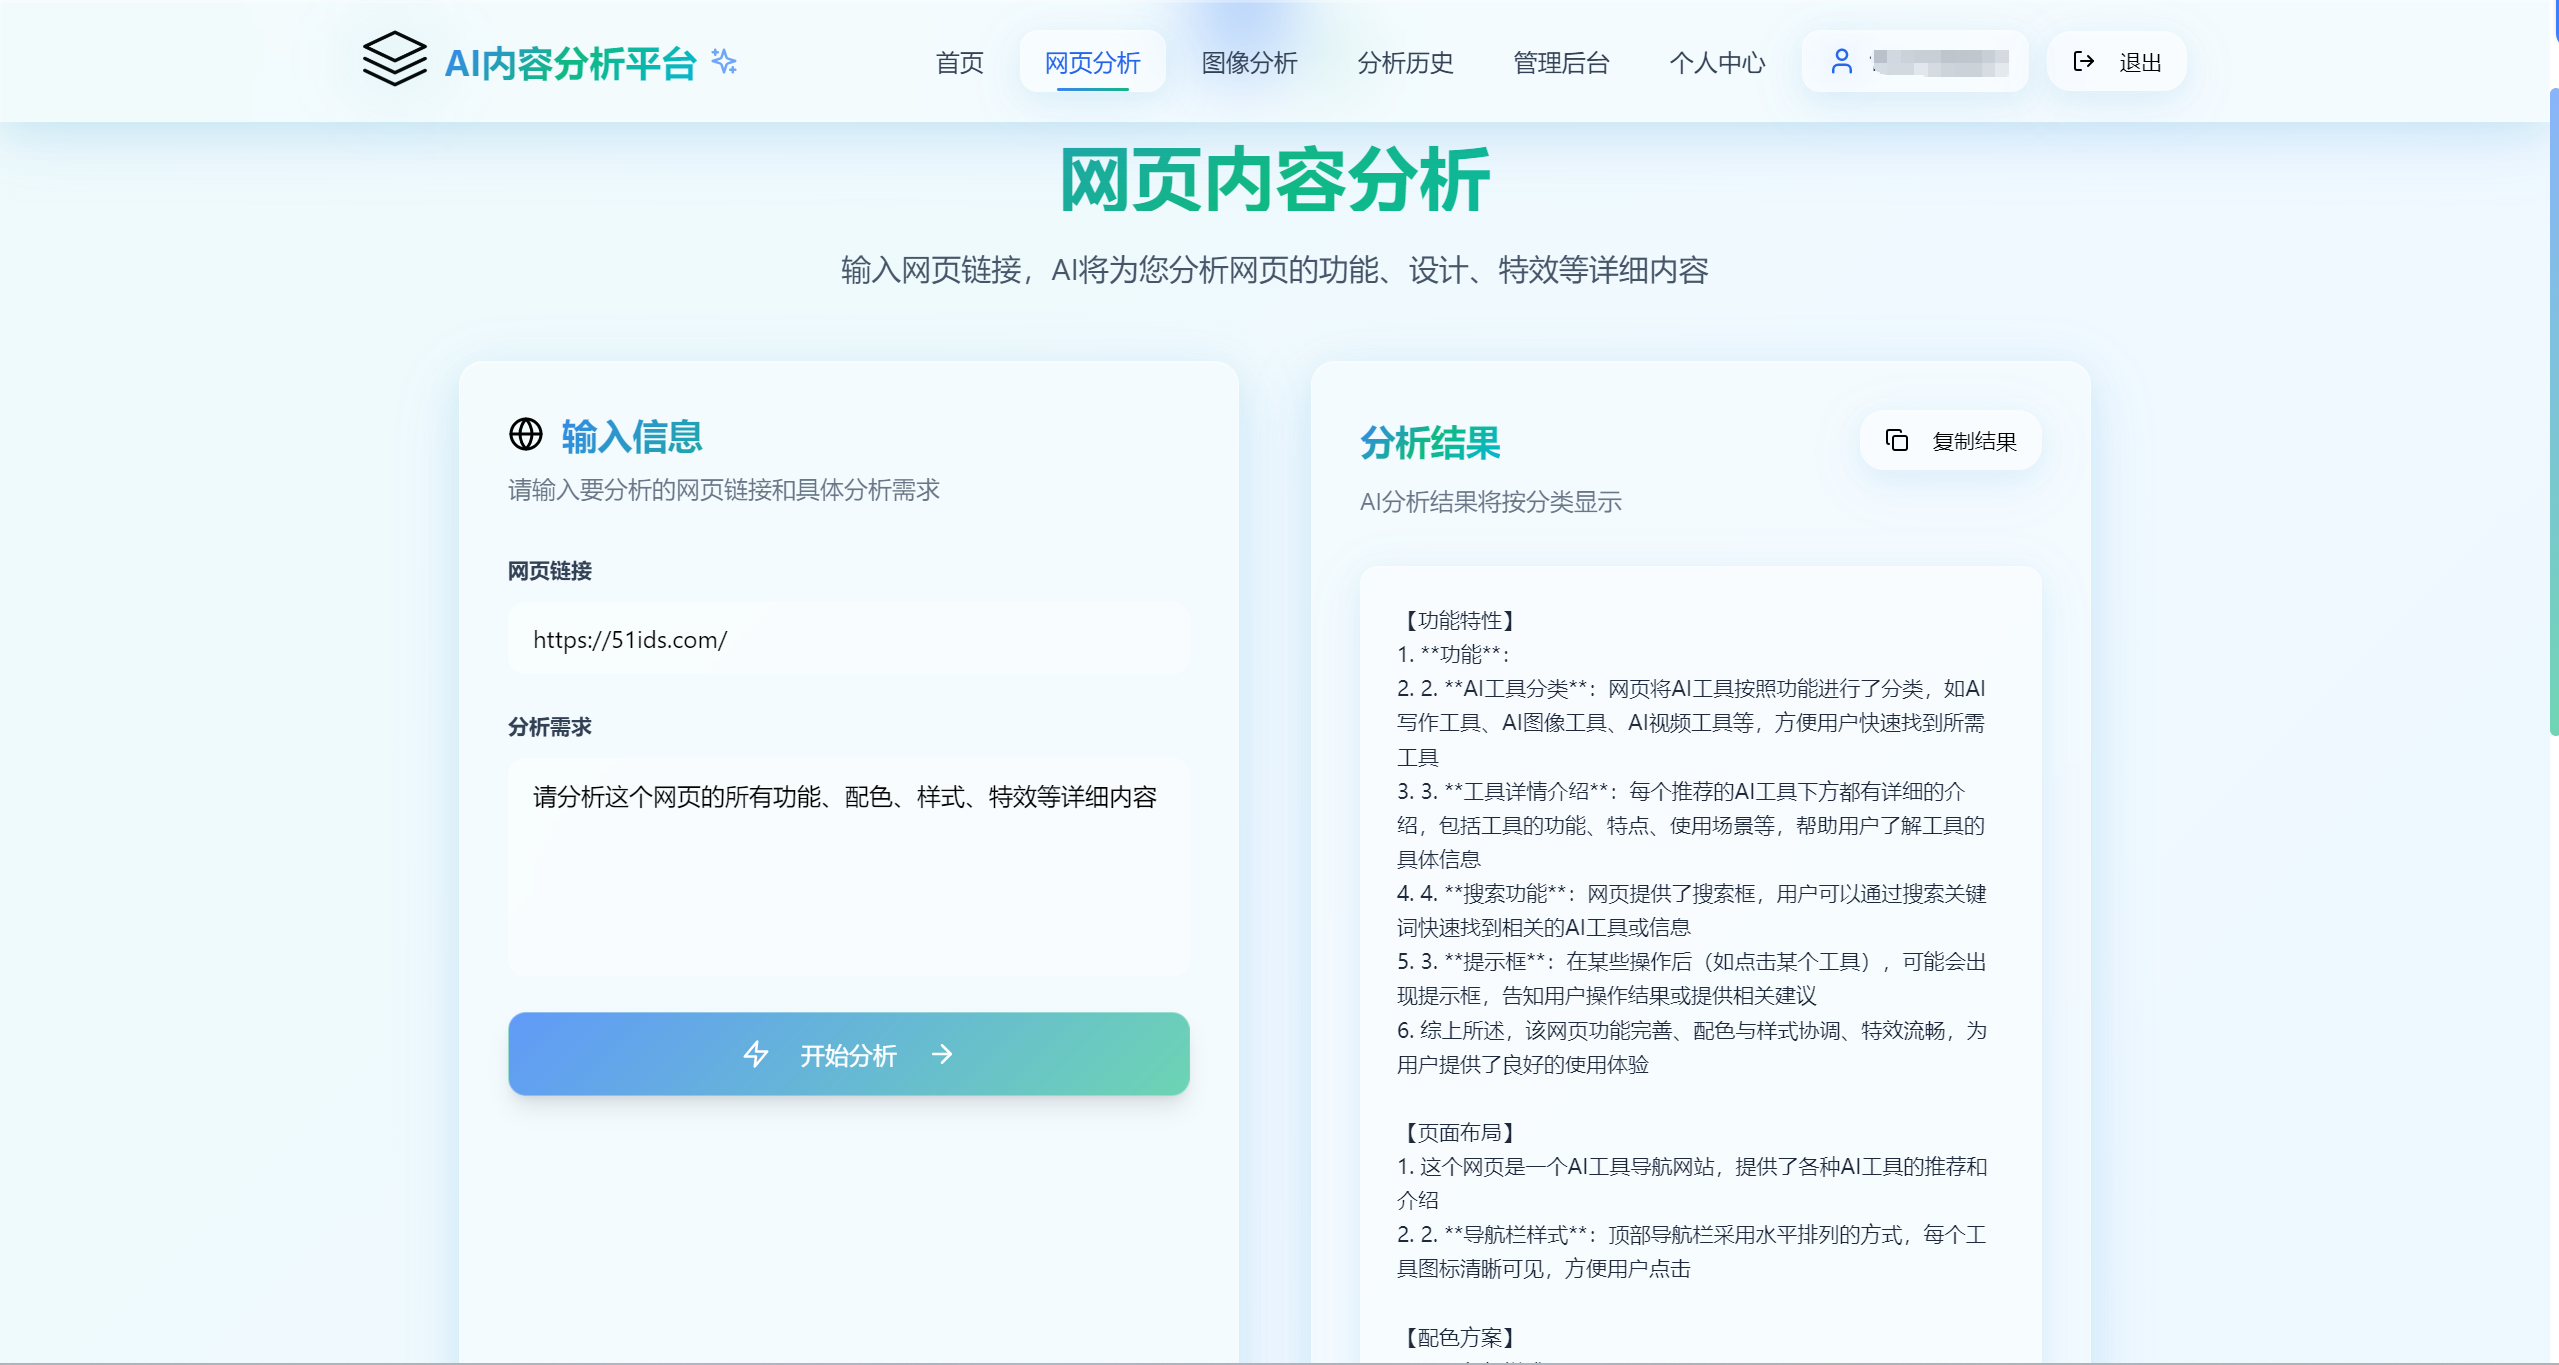Focus the 分析需求 textarea

tap(848, 867)
